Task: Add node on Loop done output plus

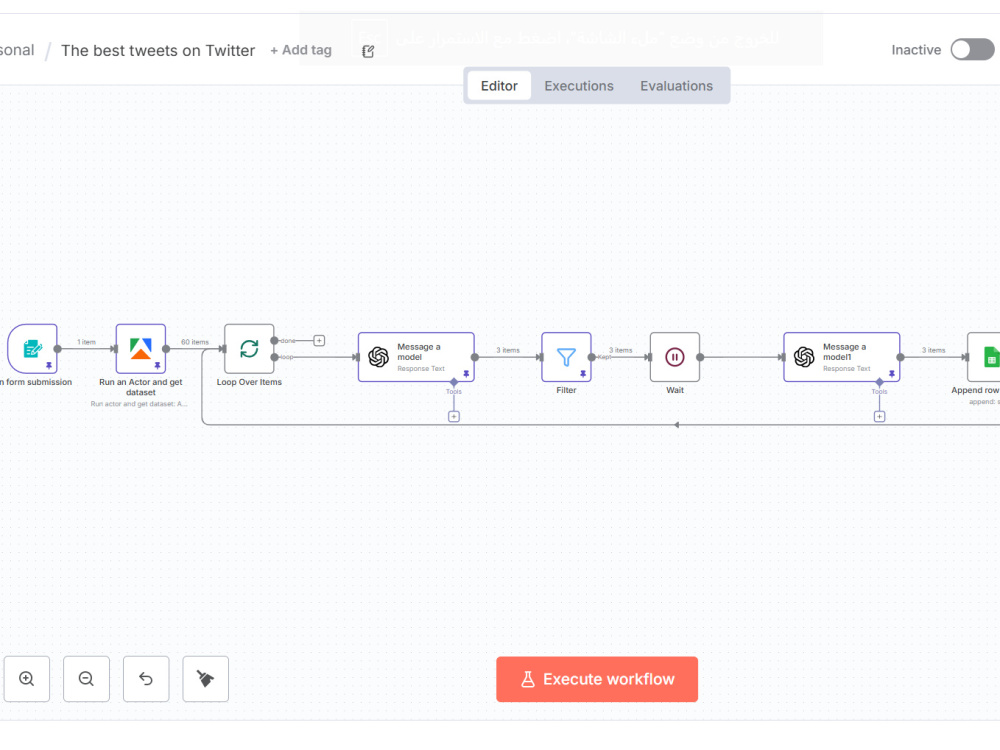Action: [x=320, y=341]
